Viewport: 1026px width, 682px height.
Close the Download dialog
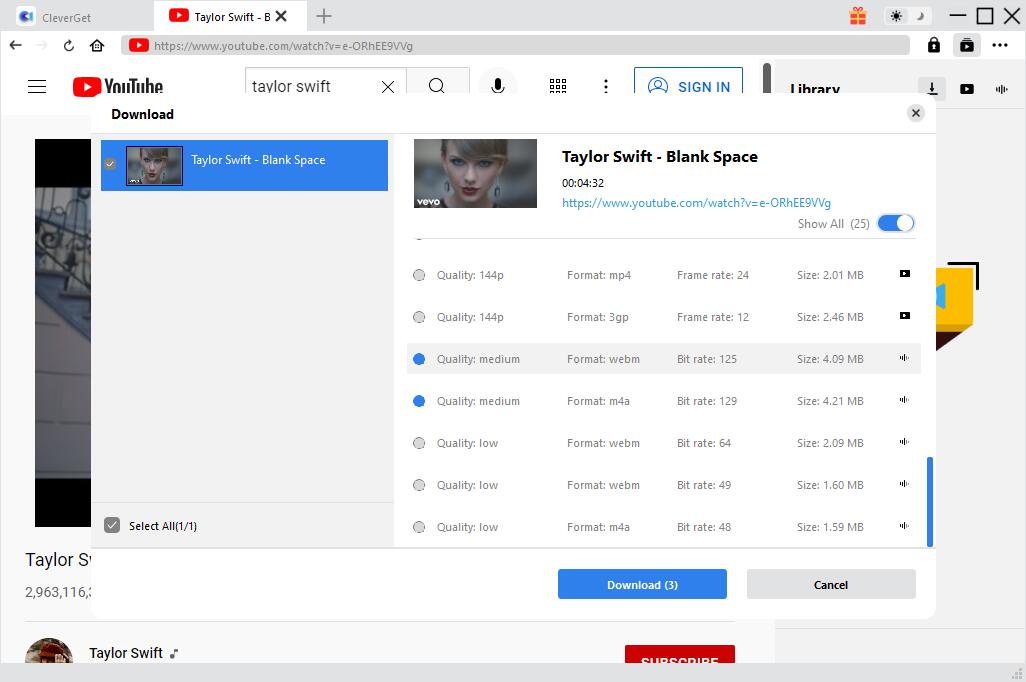click(x=915, y=113)
